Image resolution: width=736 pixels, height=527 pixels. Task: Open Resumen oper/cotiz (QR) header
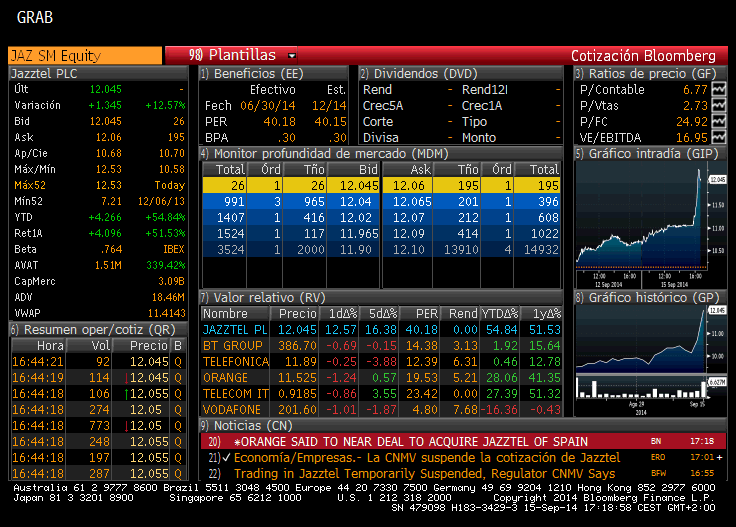(x=98, y=329)
